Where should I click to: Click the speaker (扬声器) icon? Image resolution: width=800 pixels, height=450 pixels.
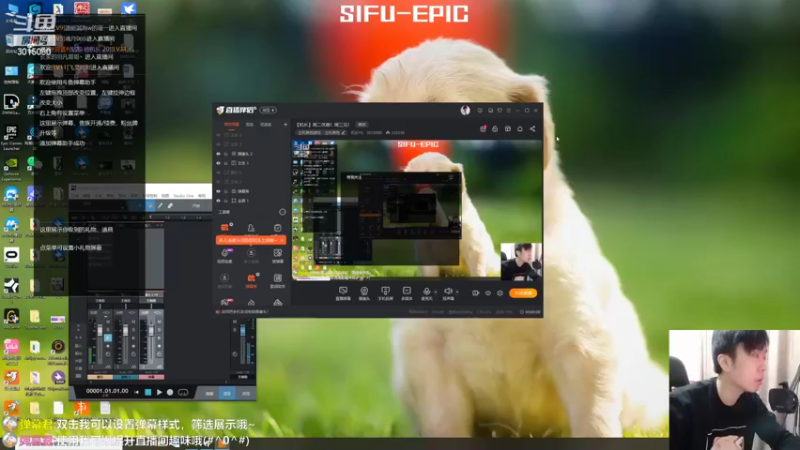tap(447, 293)
